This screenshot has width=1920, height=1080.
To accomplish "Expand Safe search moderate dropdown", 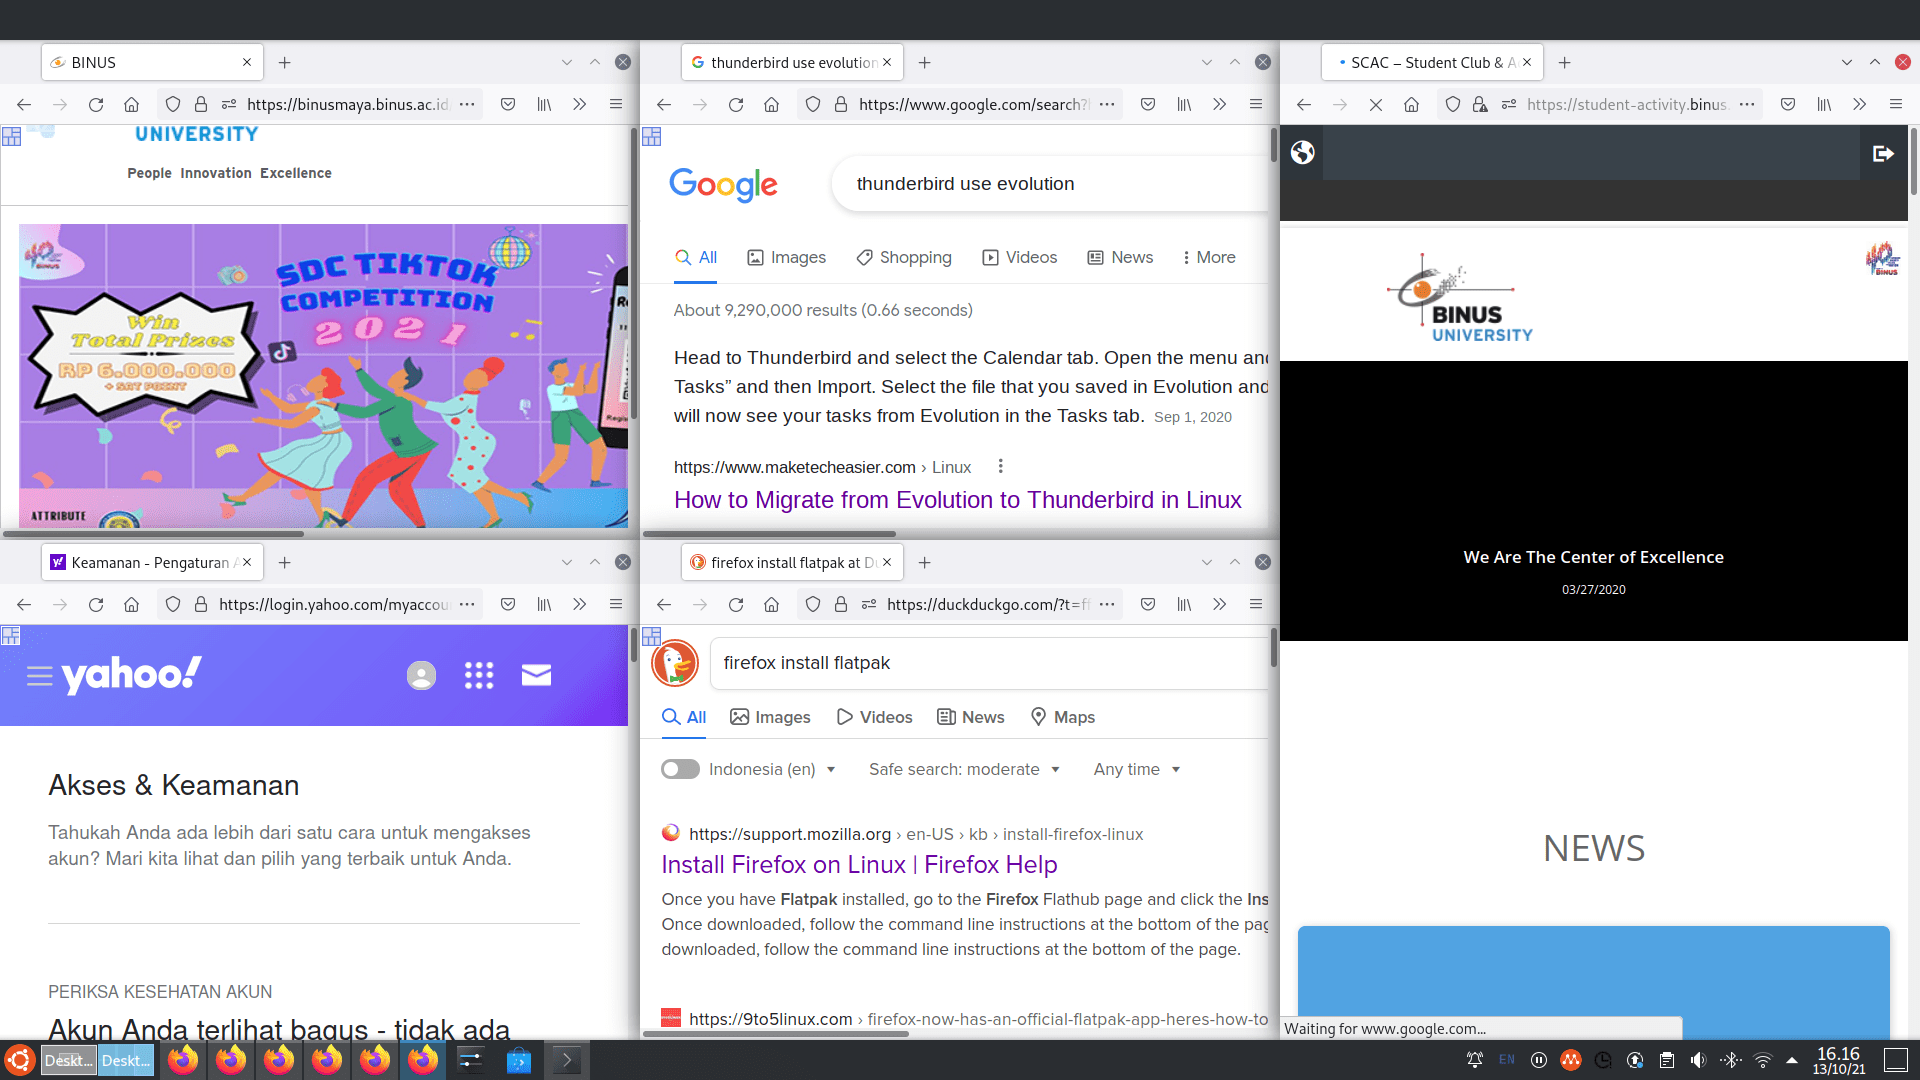I will [964, 769].
